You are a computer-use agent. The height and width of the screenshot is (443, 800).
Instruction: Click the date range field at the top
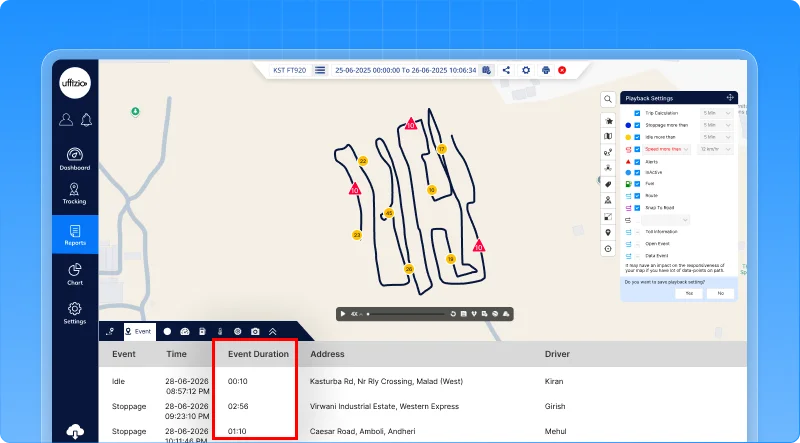click(x=406, y=70)
